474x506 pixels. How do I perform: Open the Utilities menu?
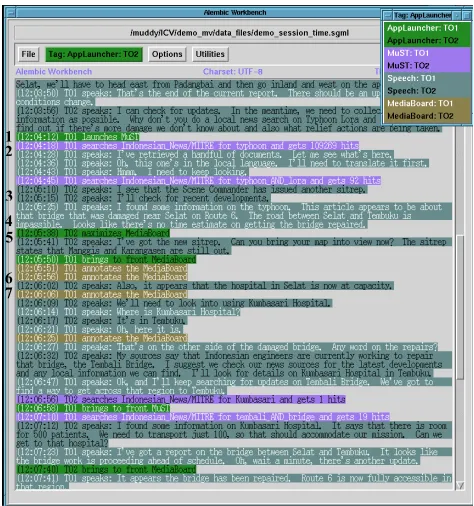tap(210, 54)
